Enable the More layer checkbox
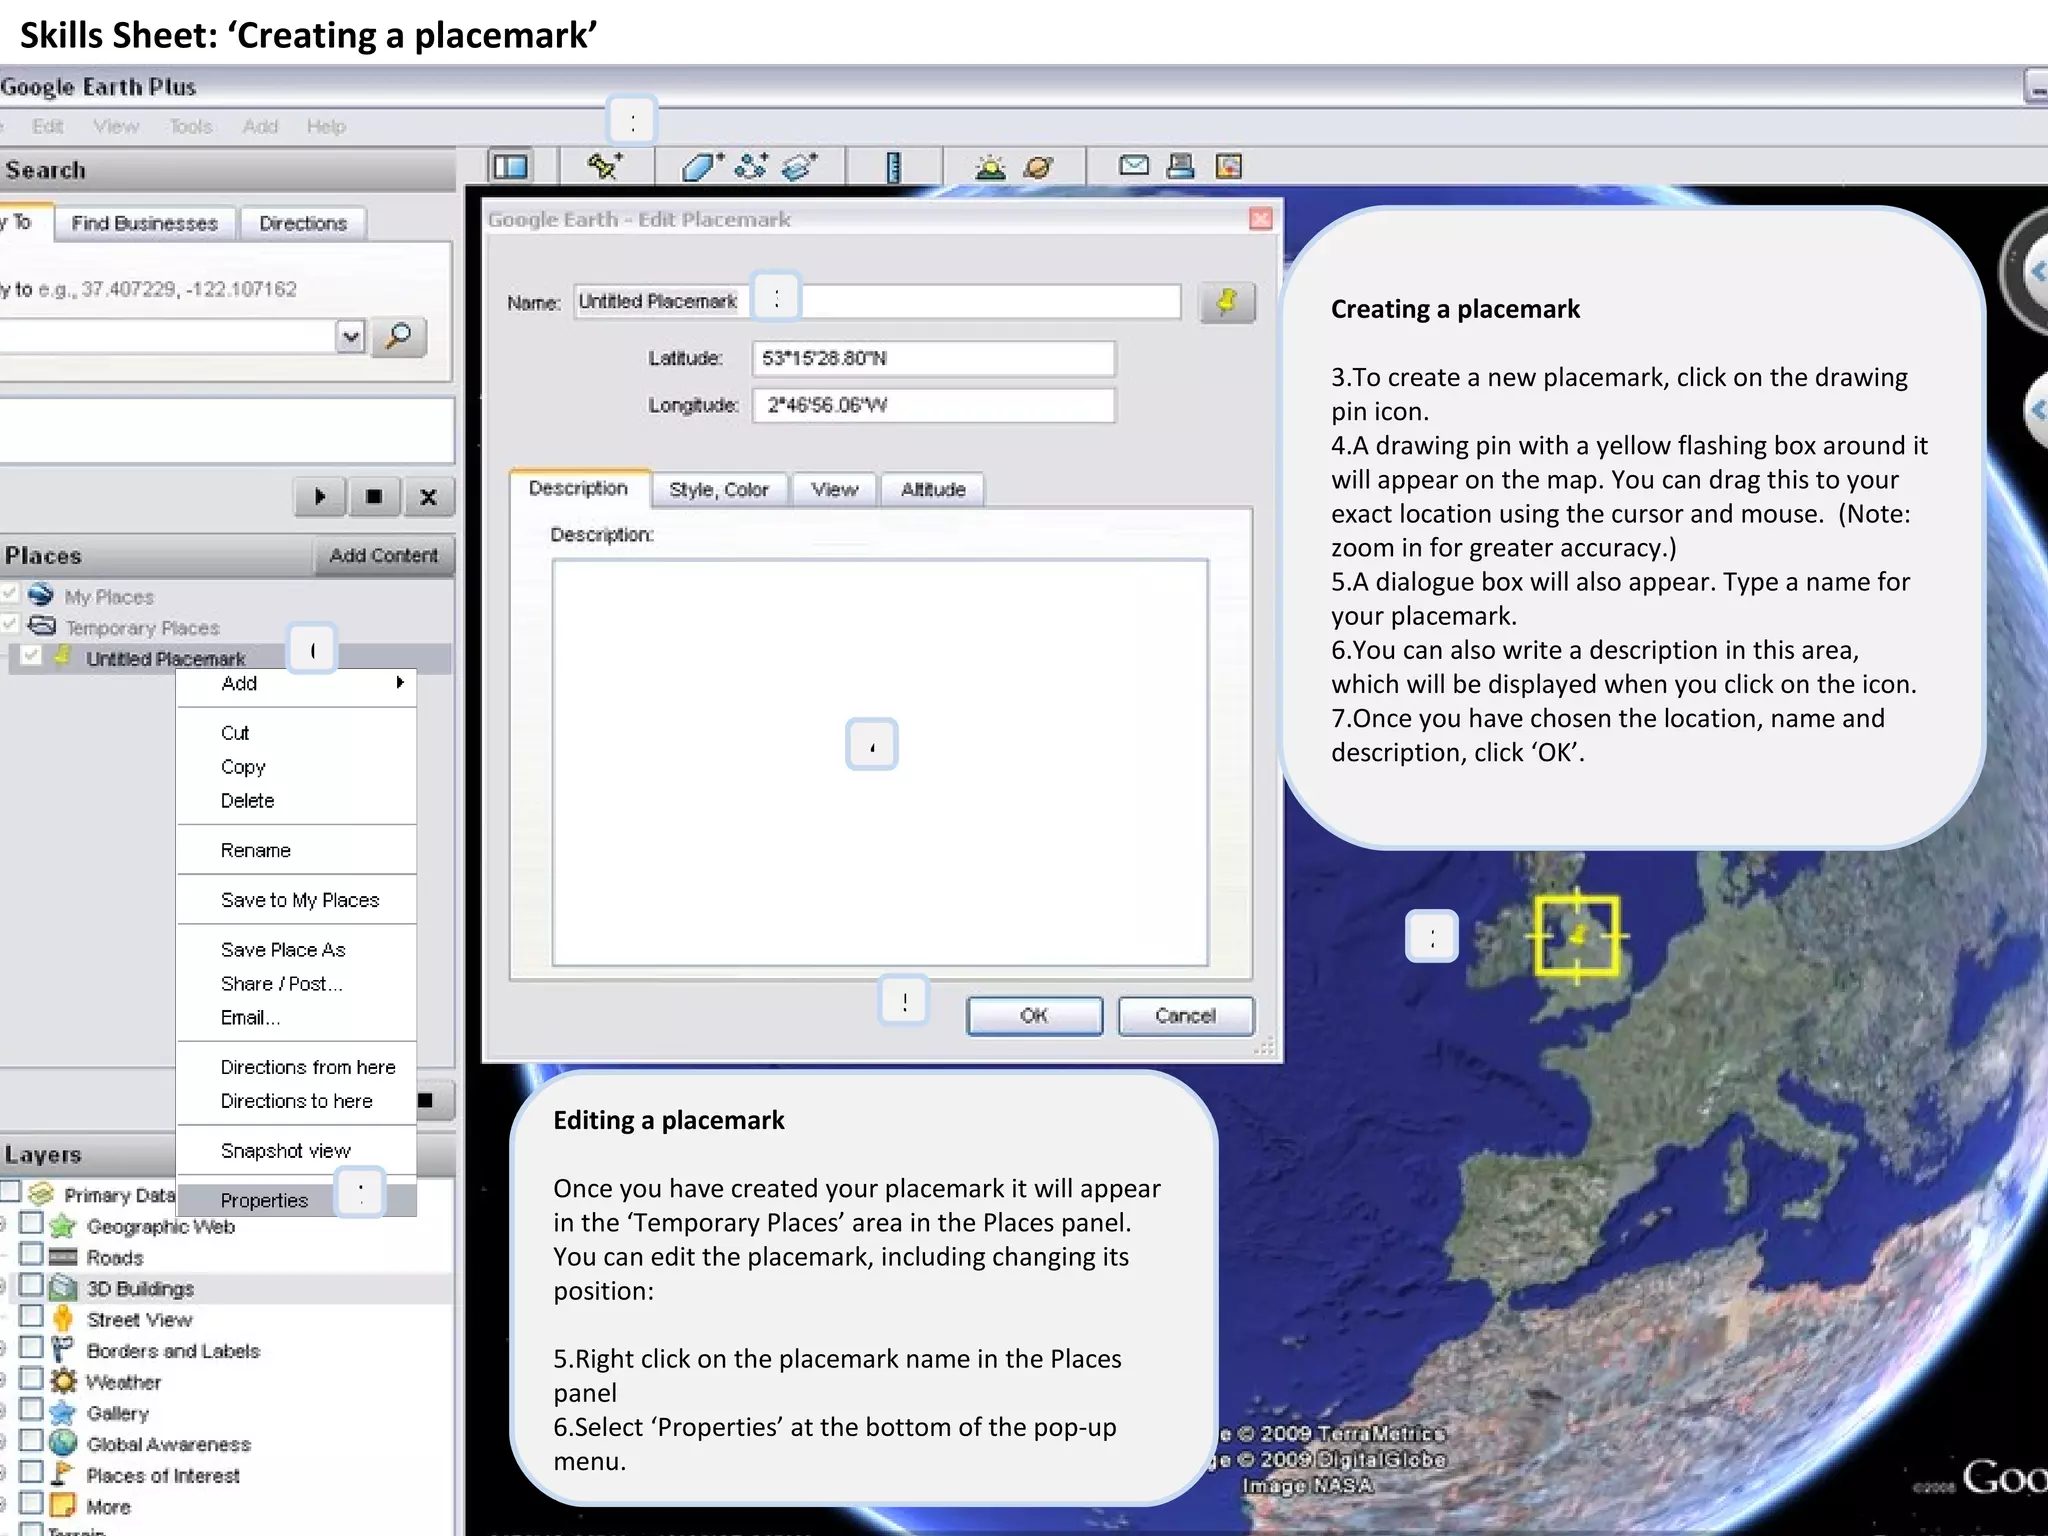Image resolution: width=2048 pixels, height=1536 pixels. (31, 1502)
